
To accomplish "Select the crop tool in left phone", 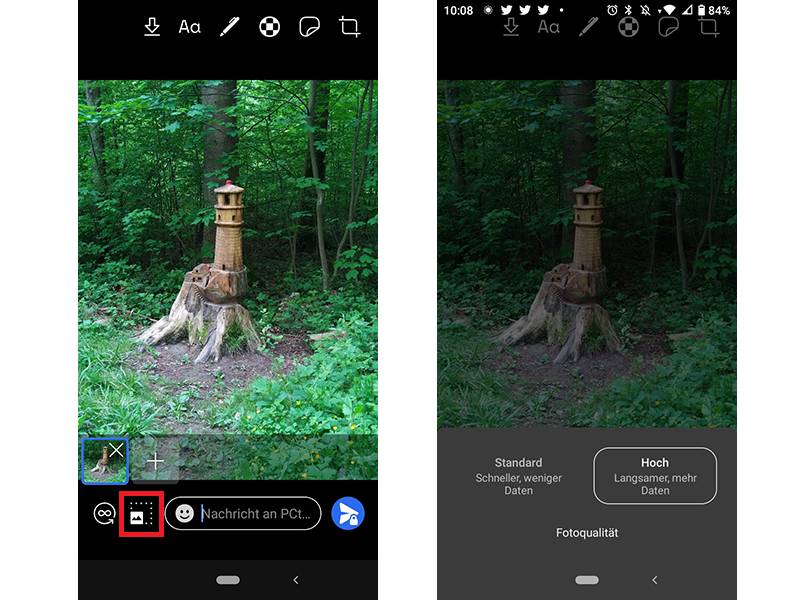I will 349,27.
